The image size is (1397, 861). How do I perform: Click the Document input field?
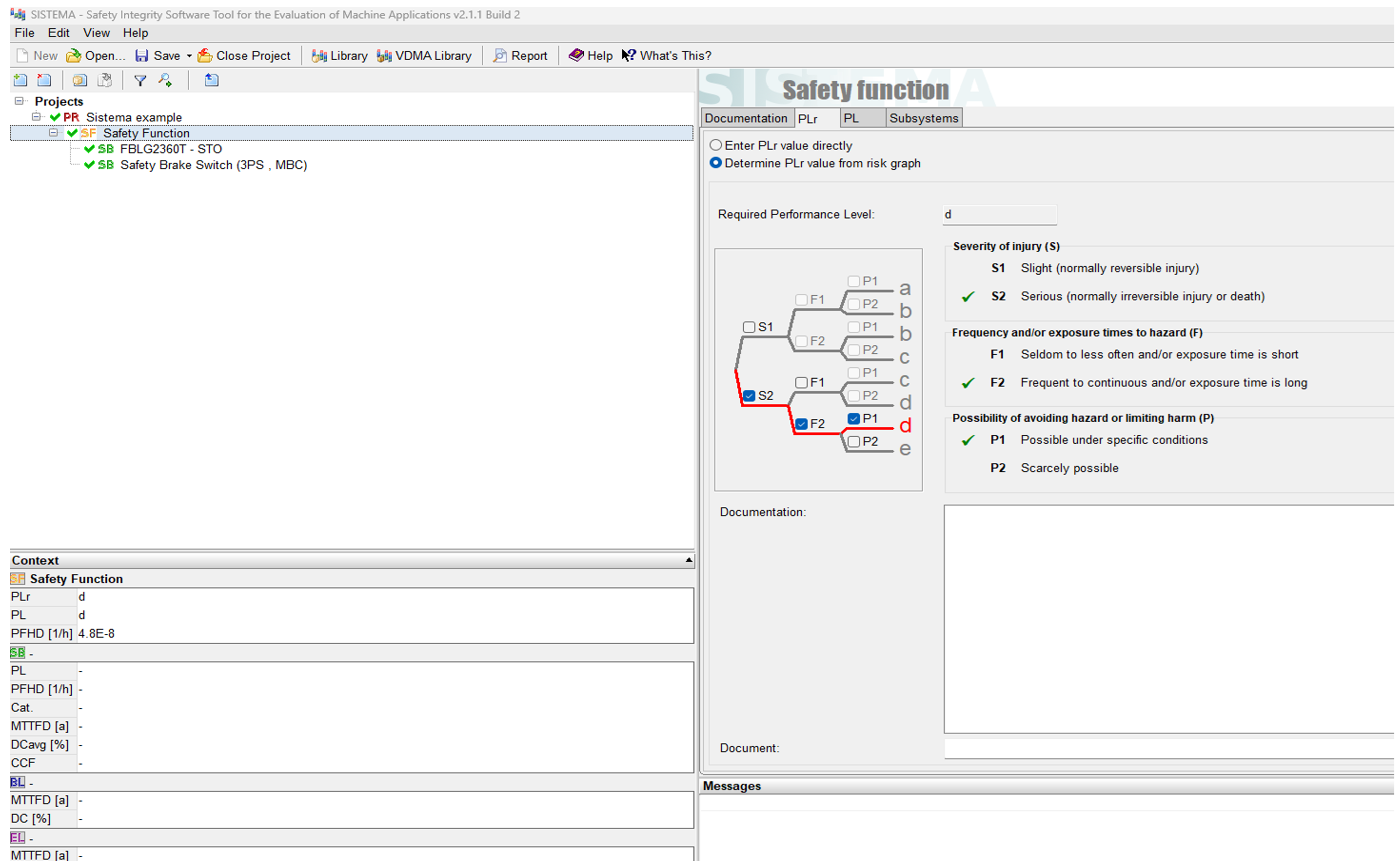point(1169,748)
